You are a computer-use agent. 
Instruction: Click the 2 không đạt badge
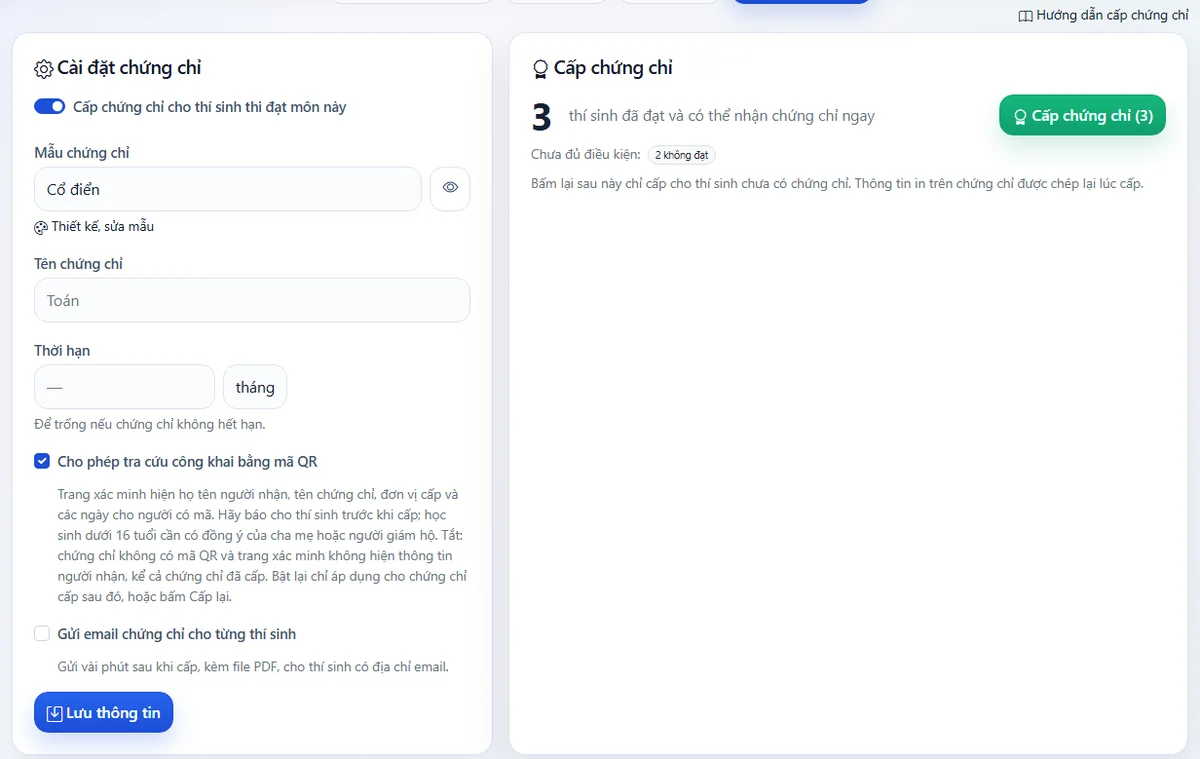point(682,155)
